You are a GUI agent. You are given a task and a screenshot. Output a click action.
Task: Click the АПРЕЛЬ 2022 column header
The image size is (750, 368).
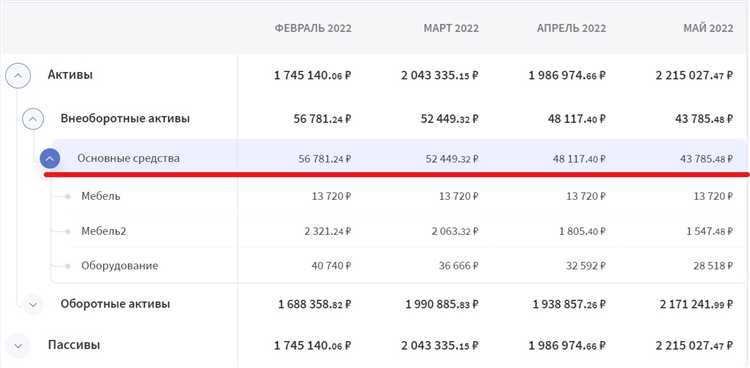pyautogui.click(x=572, y=28)
